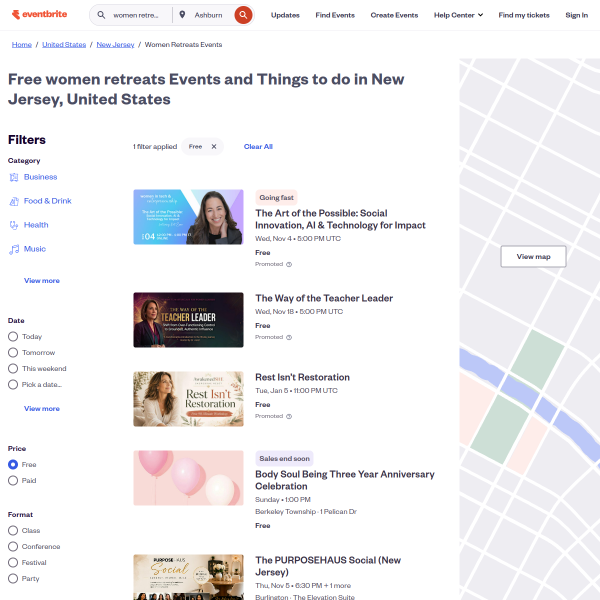The image size is (600, 600).
Task: Click the Sales end soon badge
Action: coord(284,459)
